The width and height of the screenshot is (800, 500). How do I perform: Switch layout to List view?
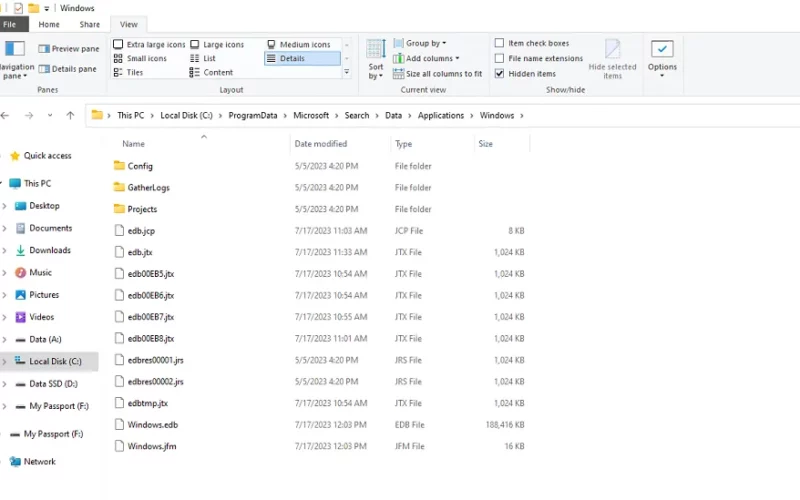tap(203, 58)
